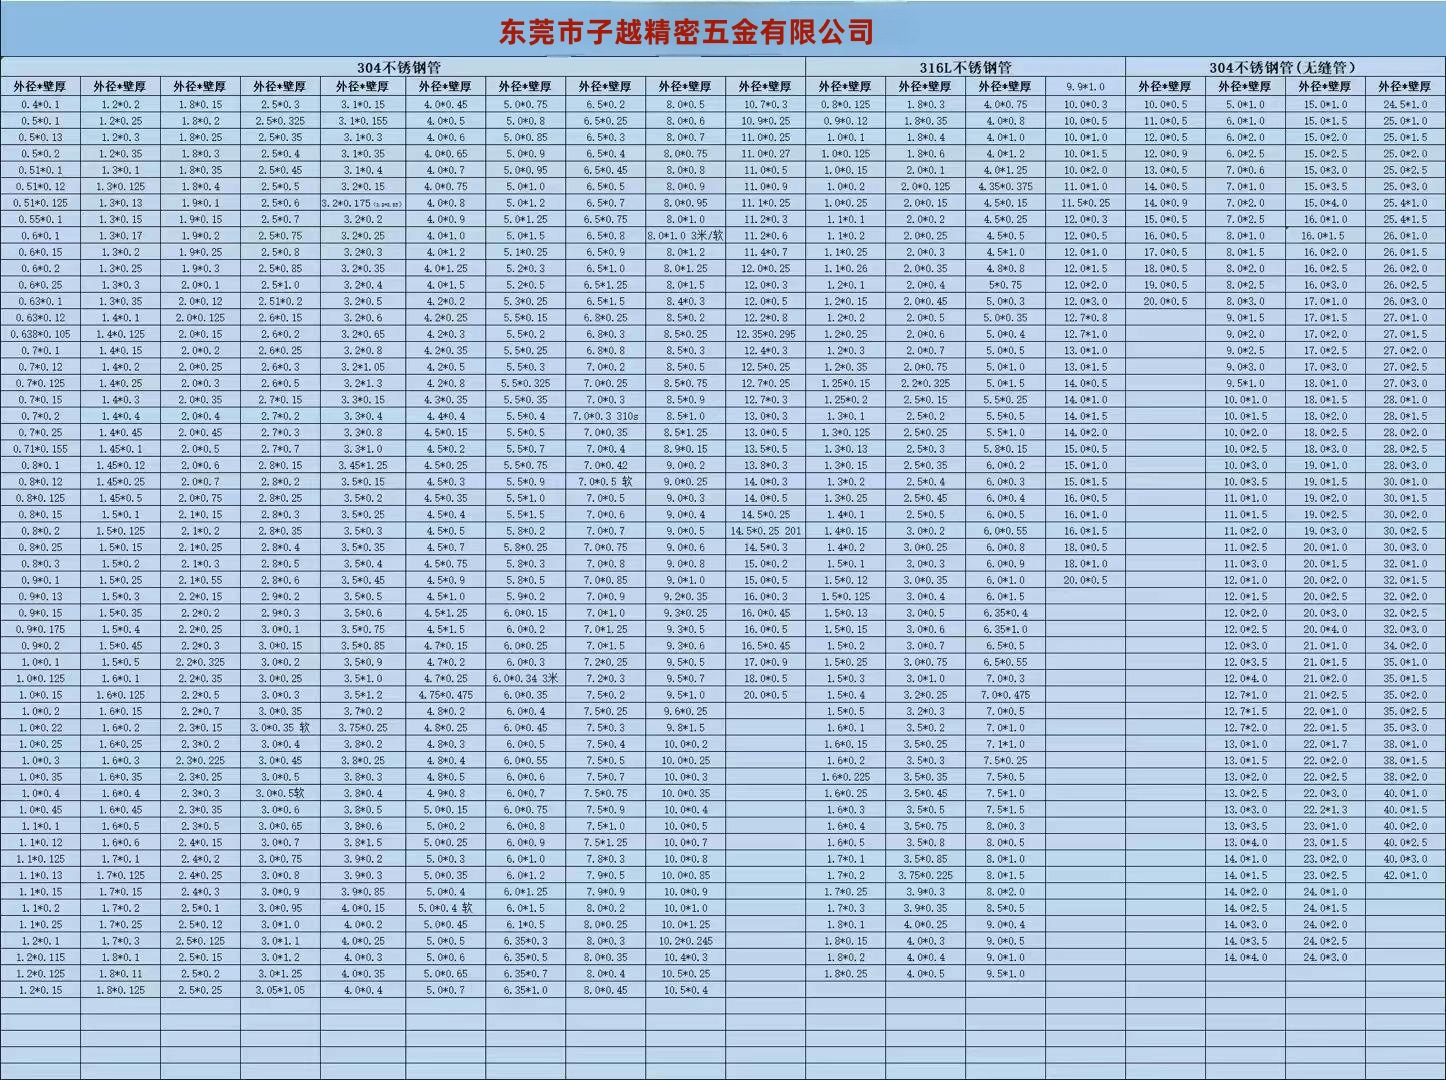The width and height of the screenshot is (1446, 1080).
Task: Click cell 12.7*0.8
Action: 1085,318
